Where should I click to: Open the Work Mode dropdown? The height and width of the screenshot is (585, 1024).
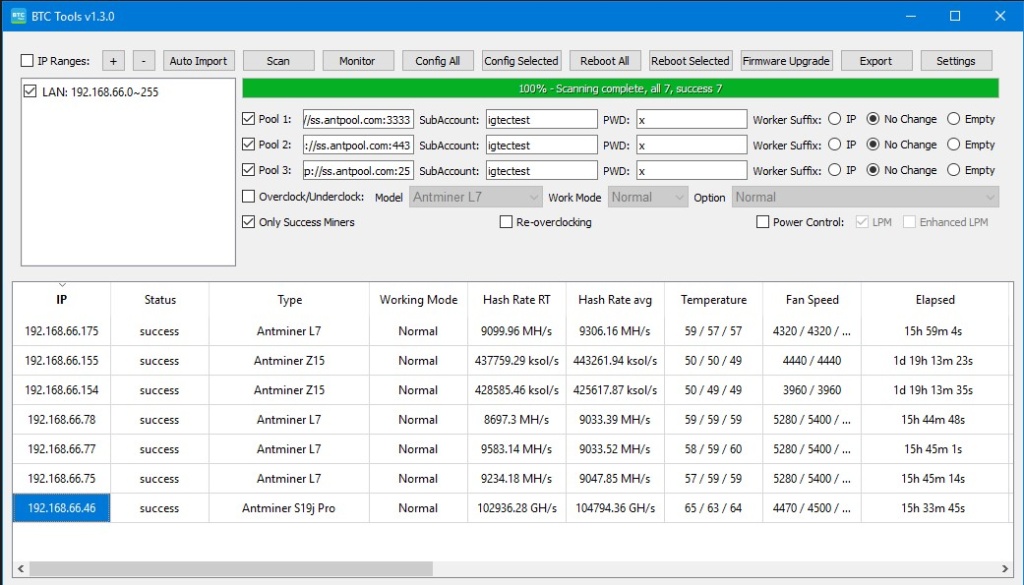[648, 197]
